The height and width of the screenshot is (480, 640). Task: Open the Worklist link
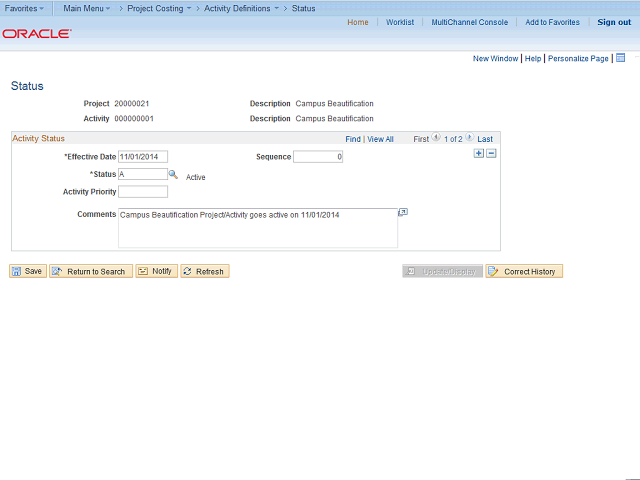(x=400, y=22)
